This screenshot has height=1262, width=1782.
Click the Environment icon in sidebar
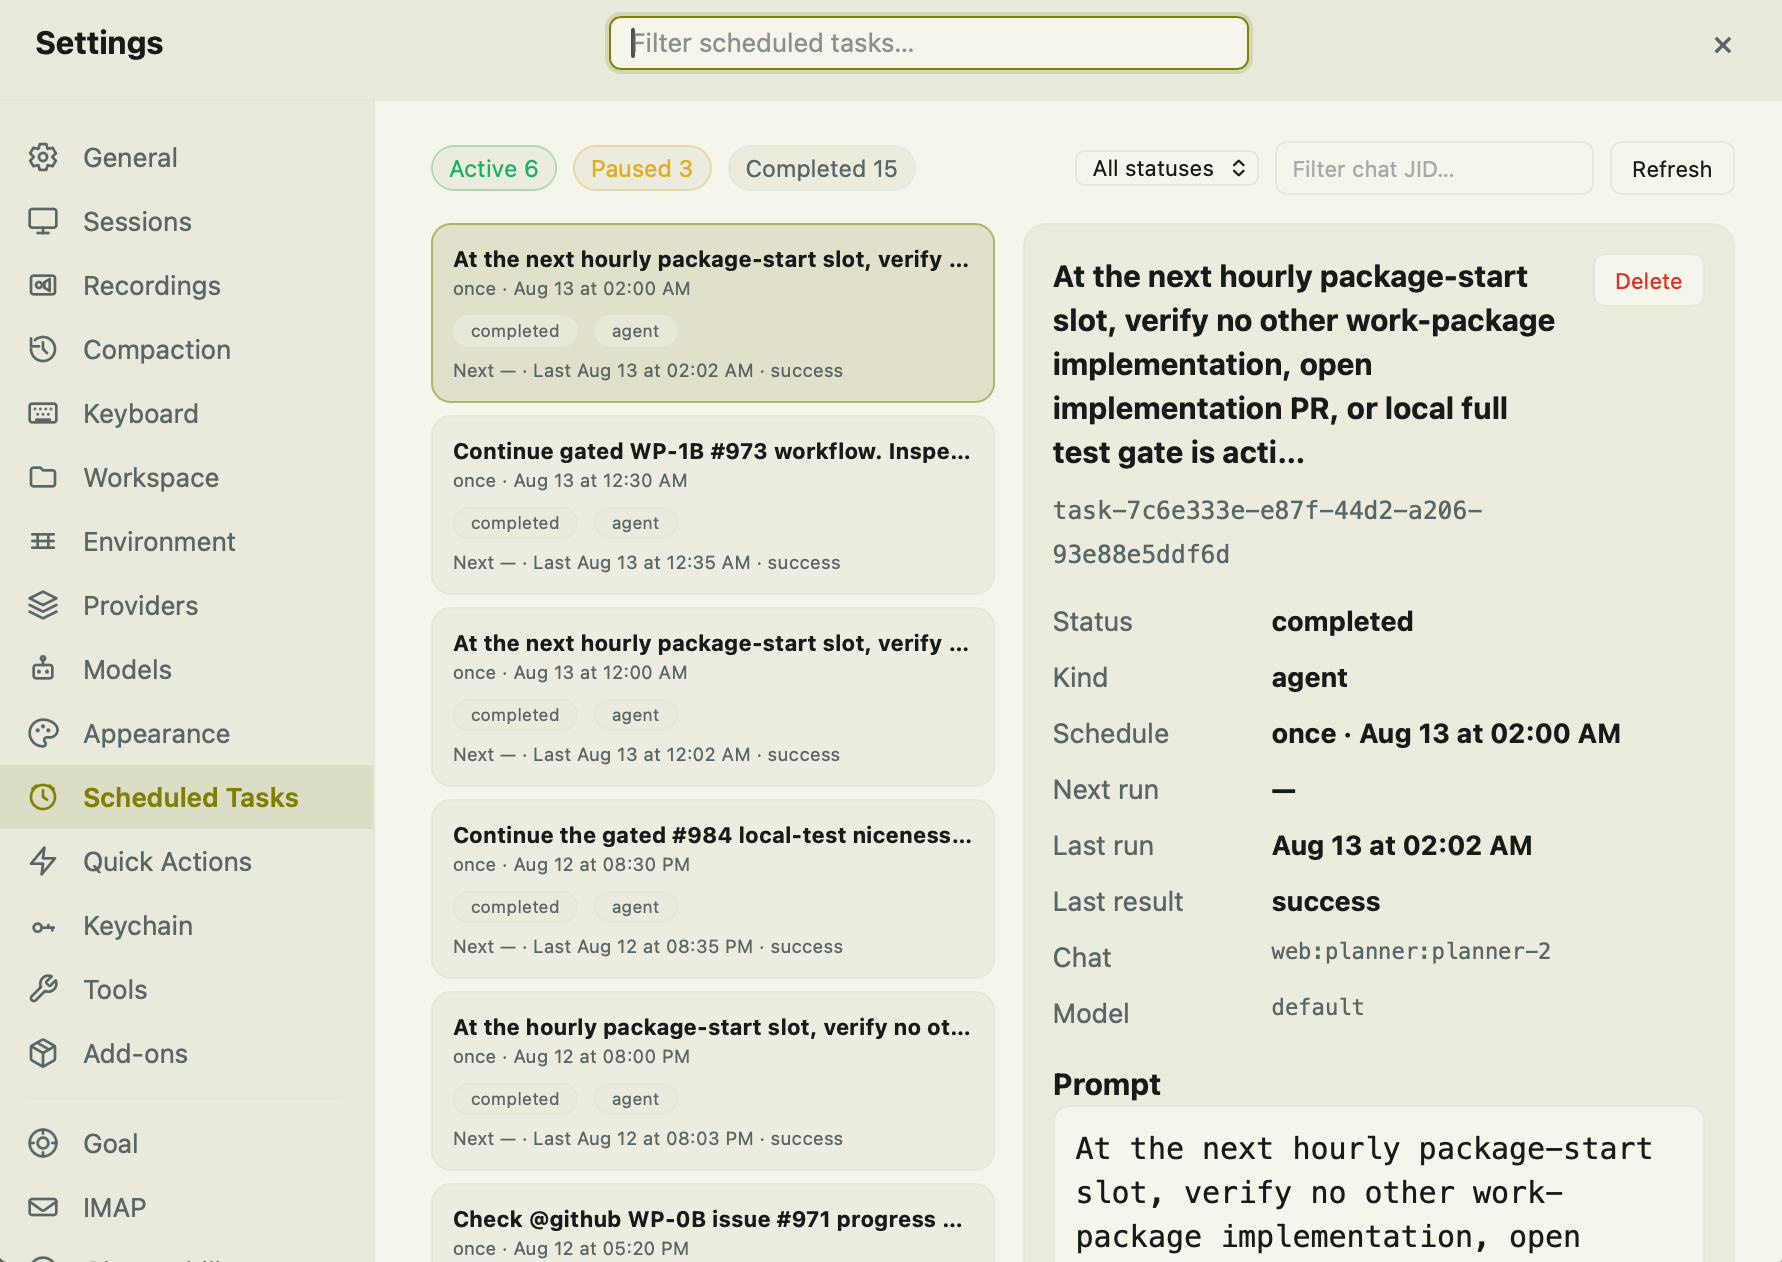(x=43, y=541)
